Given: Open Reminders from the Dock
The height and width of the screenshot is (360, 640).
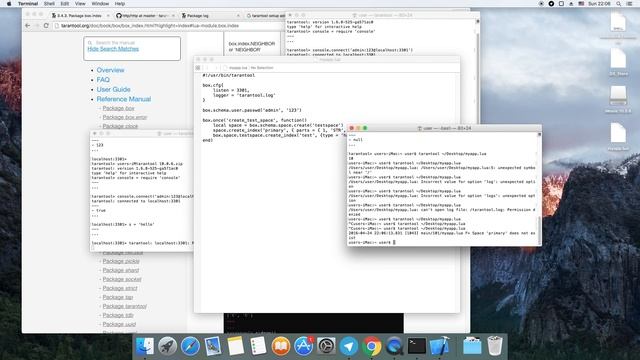Looking at the screenshot, I should [258, 346].
